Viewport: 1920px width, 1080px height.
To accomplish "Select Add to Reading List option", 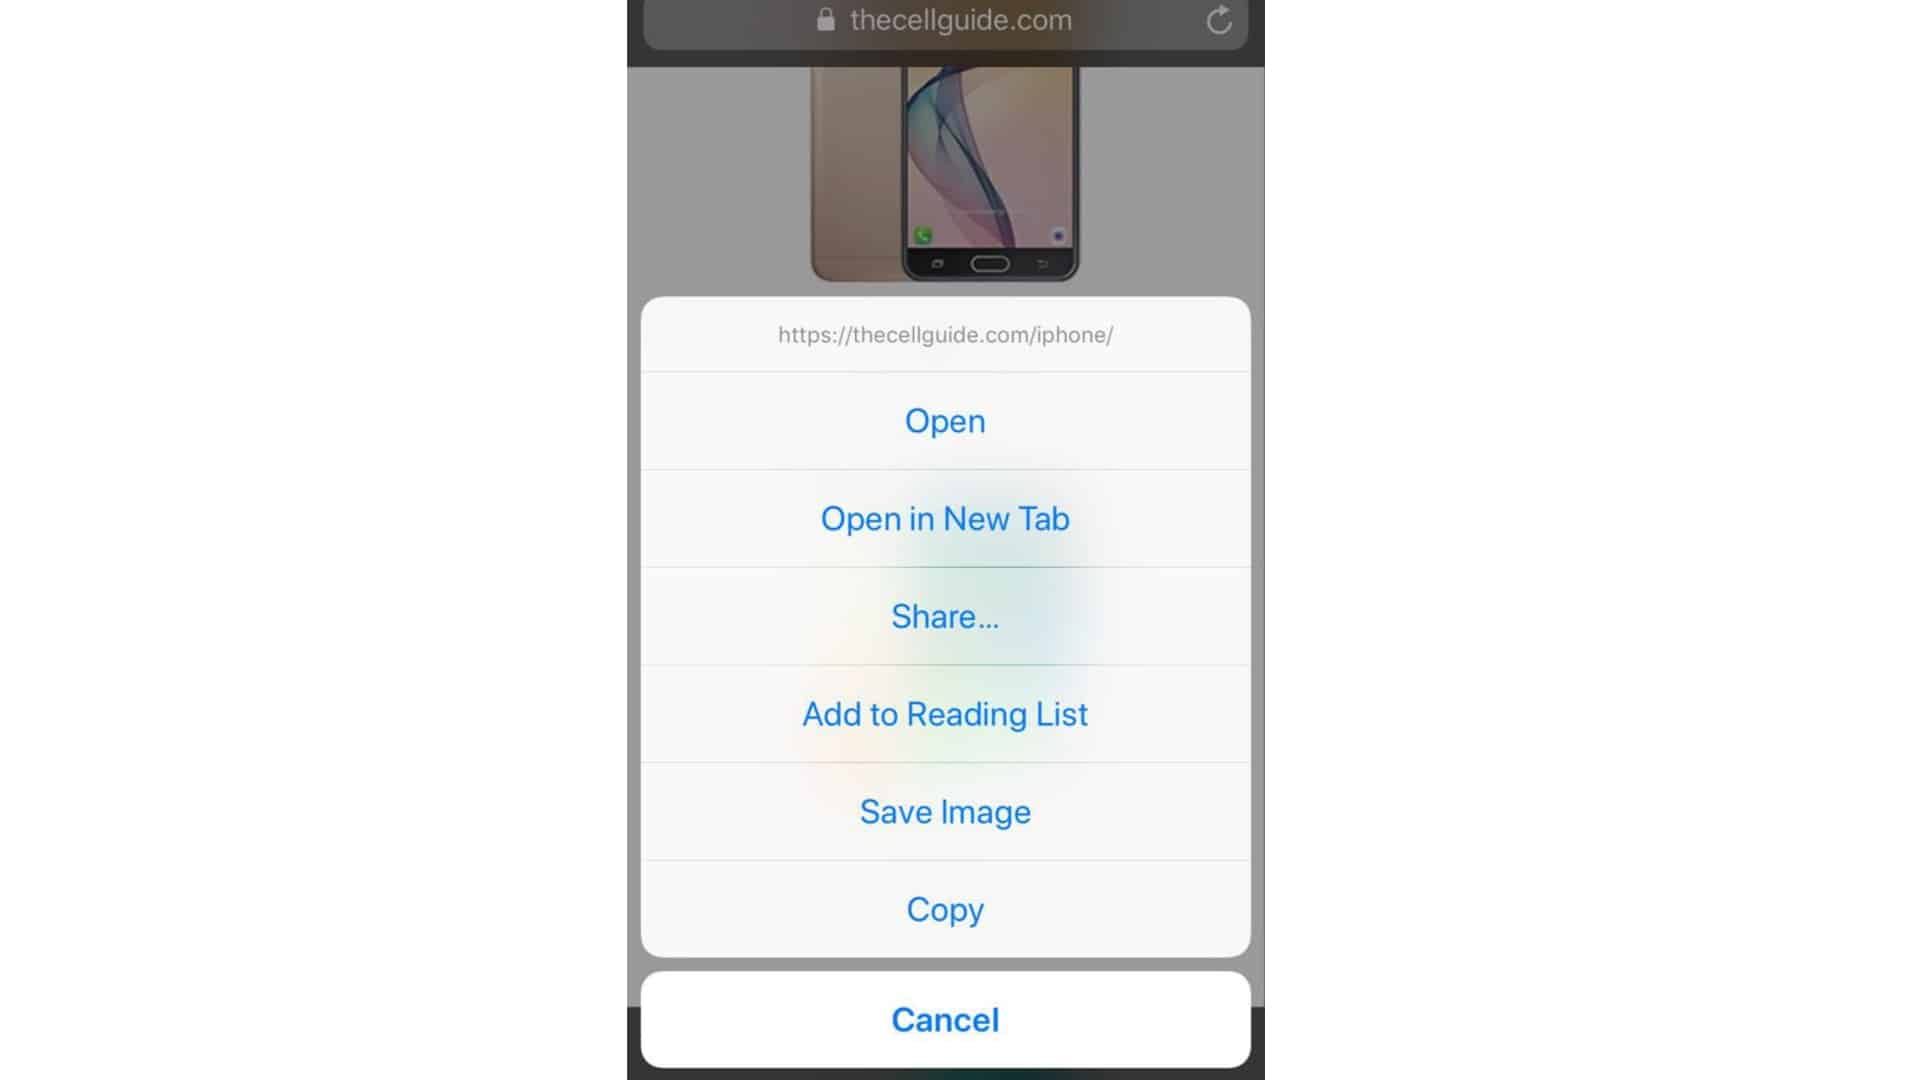I will coord(945,713).
